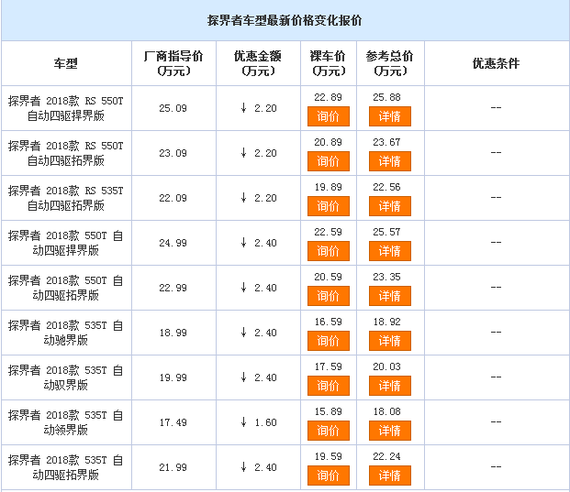
Task: Click 详情 button under total price 25.88
Action: pos(390,116)
